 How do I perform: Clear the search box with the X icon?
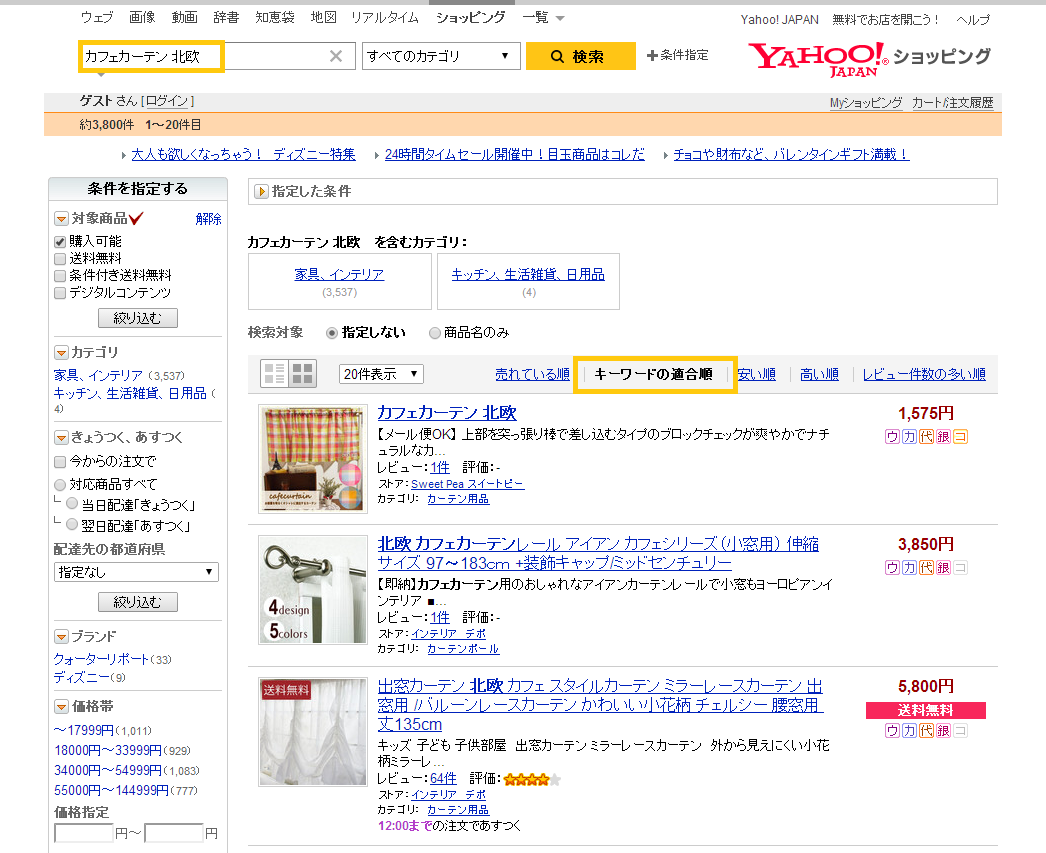[x=336, y=56]
